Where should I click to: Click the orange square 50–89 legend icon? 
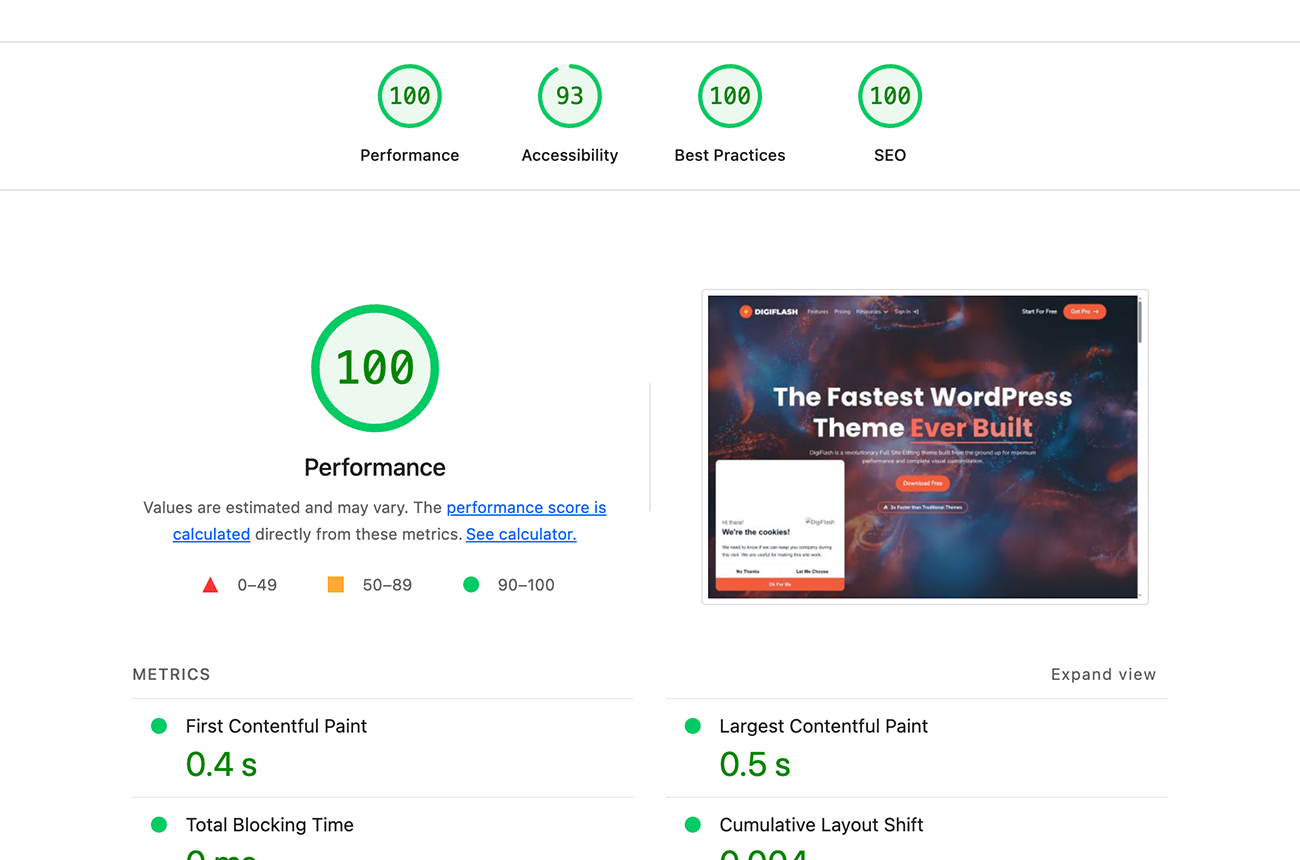tap(336, 585)
